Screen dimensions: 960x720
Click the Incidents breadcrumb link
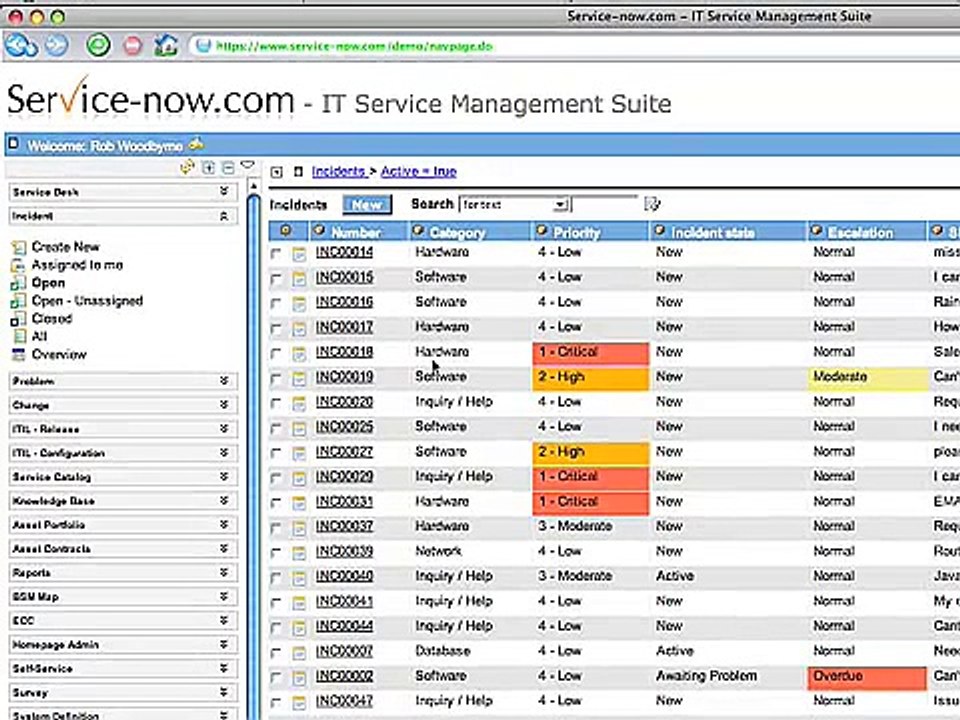pos(339,171)
